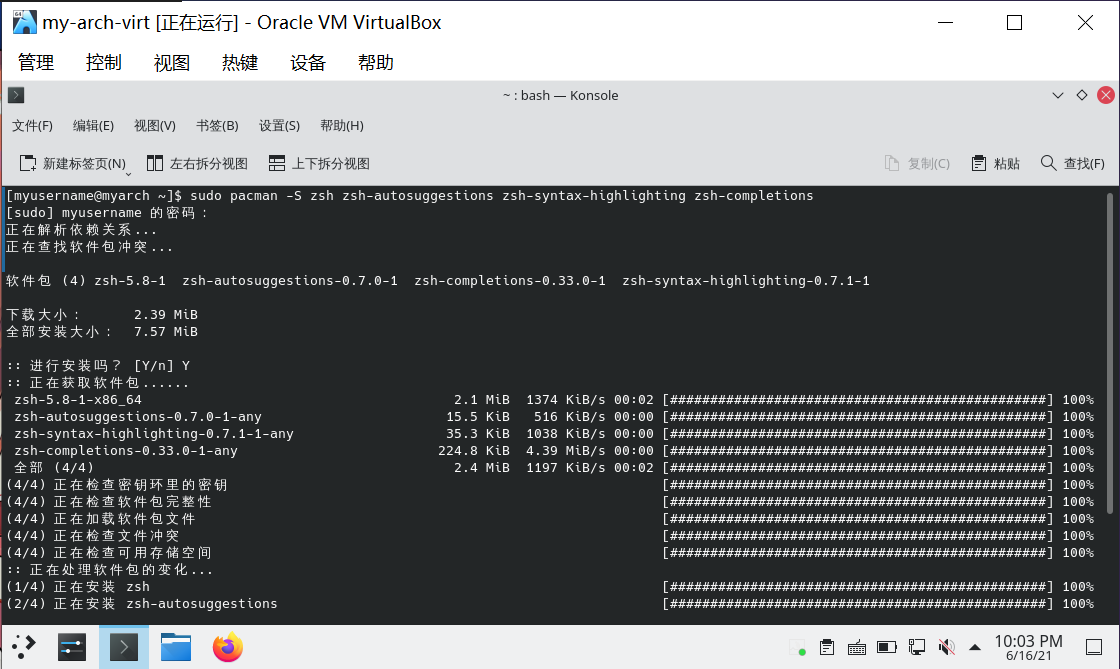
Task: Launch Firefox from the taskbar
Action: 227,647
